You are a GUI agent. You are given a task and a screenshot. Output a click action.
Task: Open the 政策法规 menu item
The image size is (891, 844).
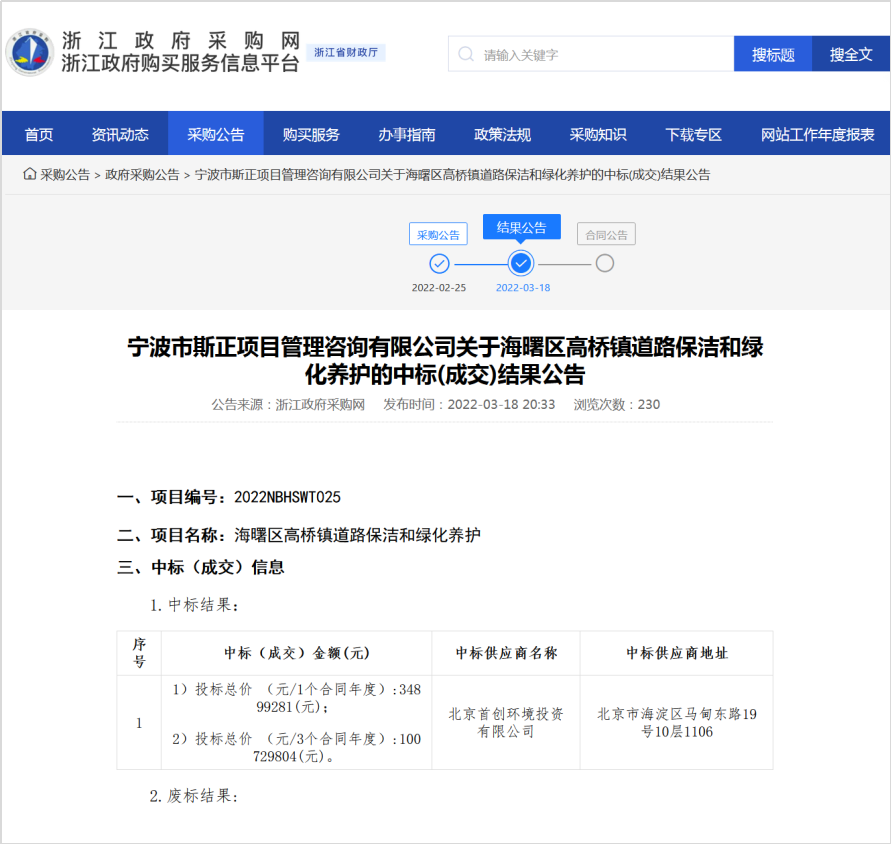pos(502,134)
